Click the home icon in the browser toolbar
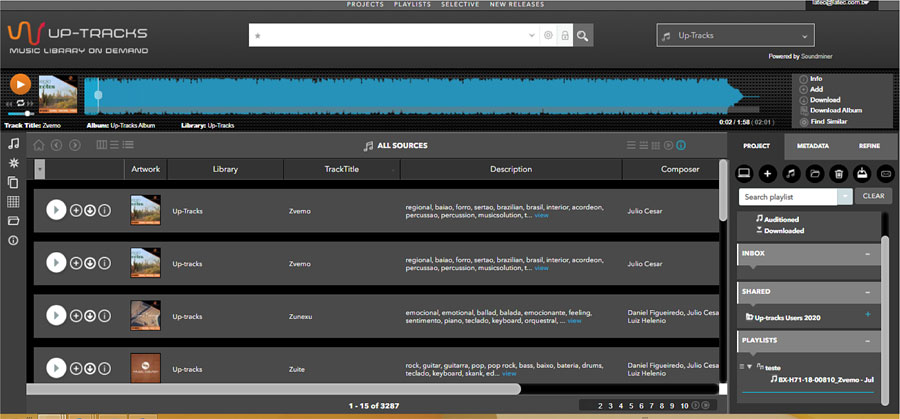The width and height of the screenshot is (900, 419). pos(38,145)
